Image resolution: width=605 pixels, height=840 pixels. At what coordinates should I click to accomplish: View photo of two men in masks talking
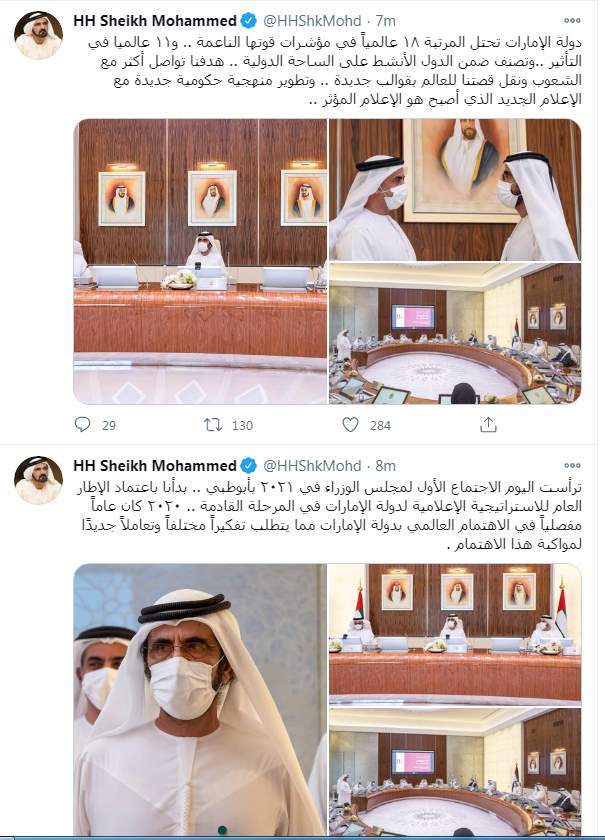[455, 190]
